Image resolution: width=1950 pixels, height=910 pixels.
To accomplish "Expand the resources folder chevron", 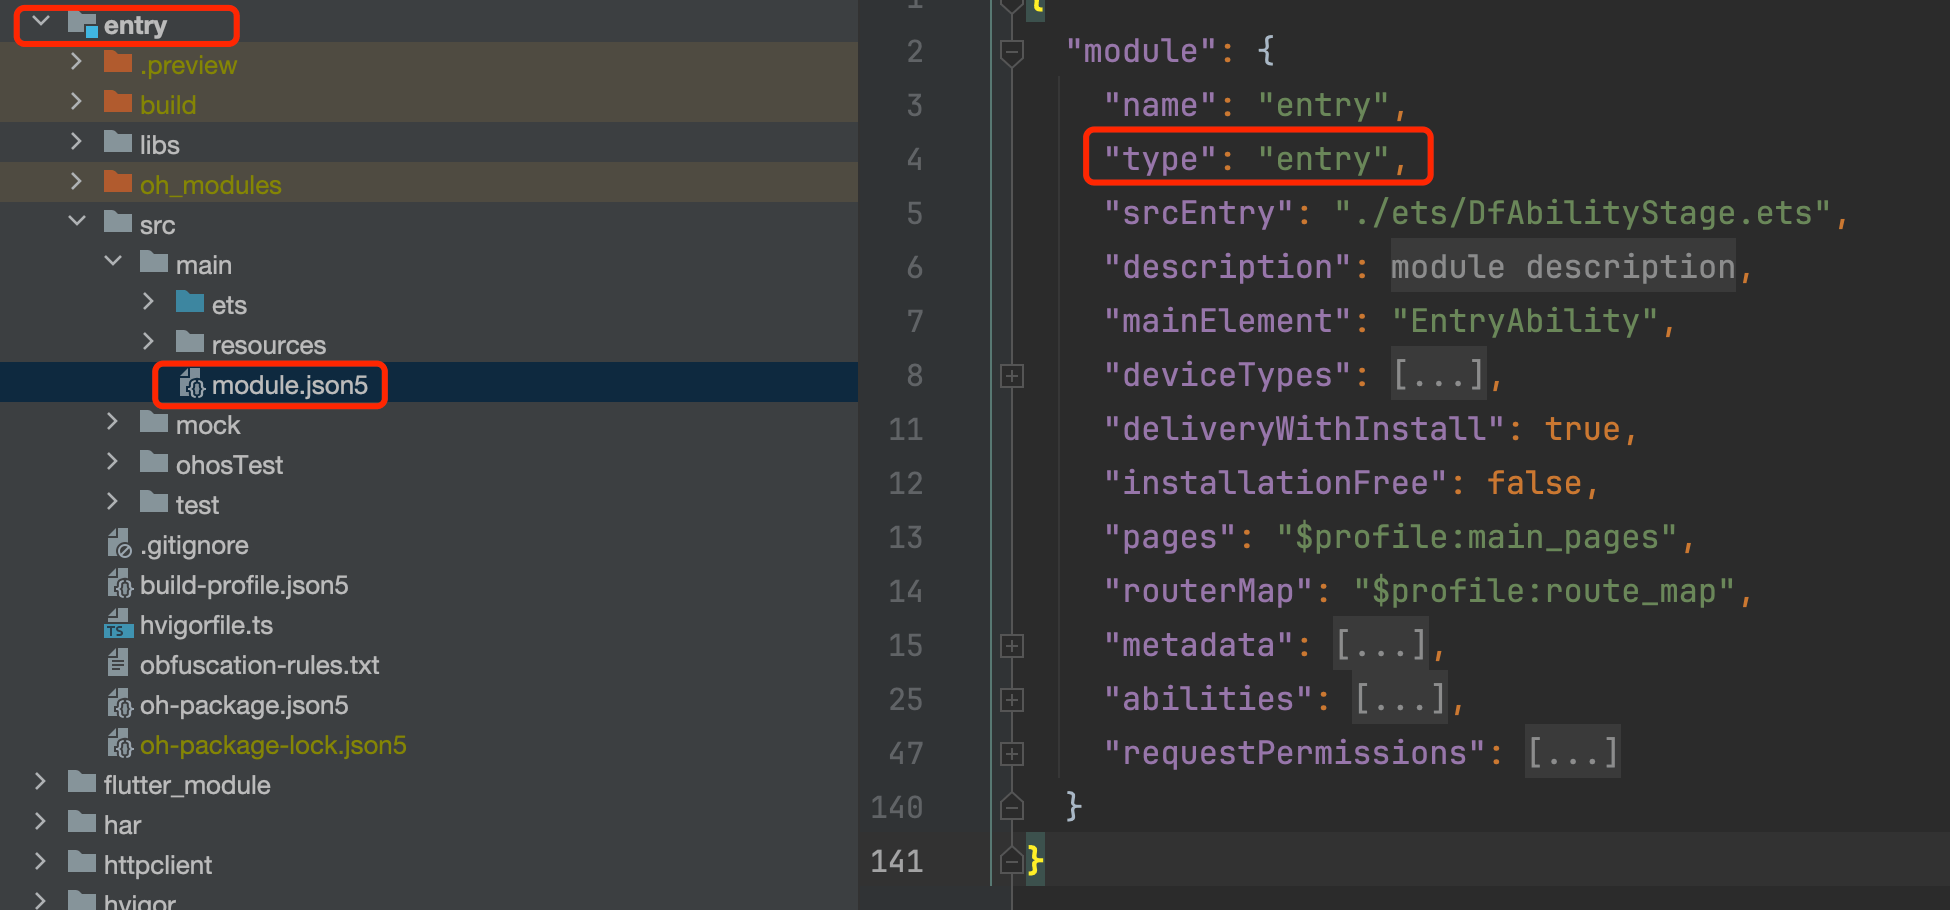I will tap(148, 342).
